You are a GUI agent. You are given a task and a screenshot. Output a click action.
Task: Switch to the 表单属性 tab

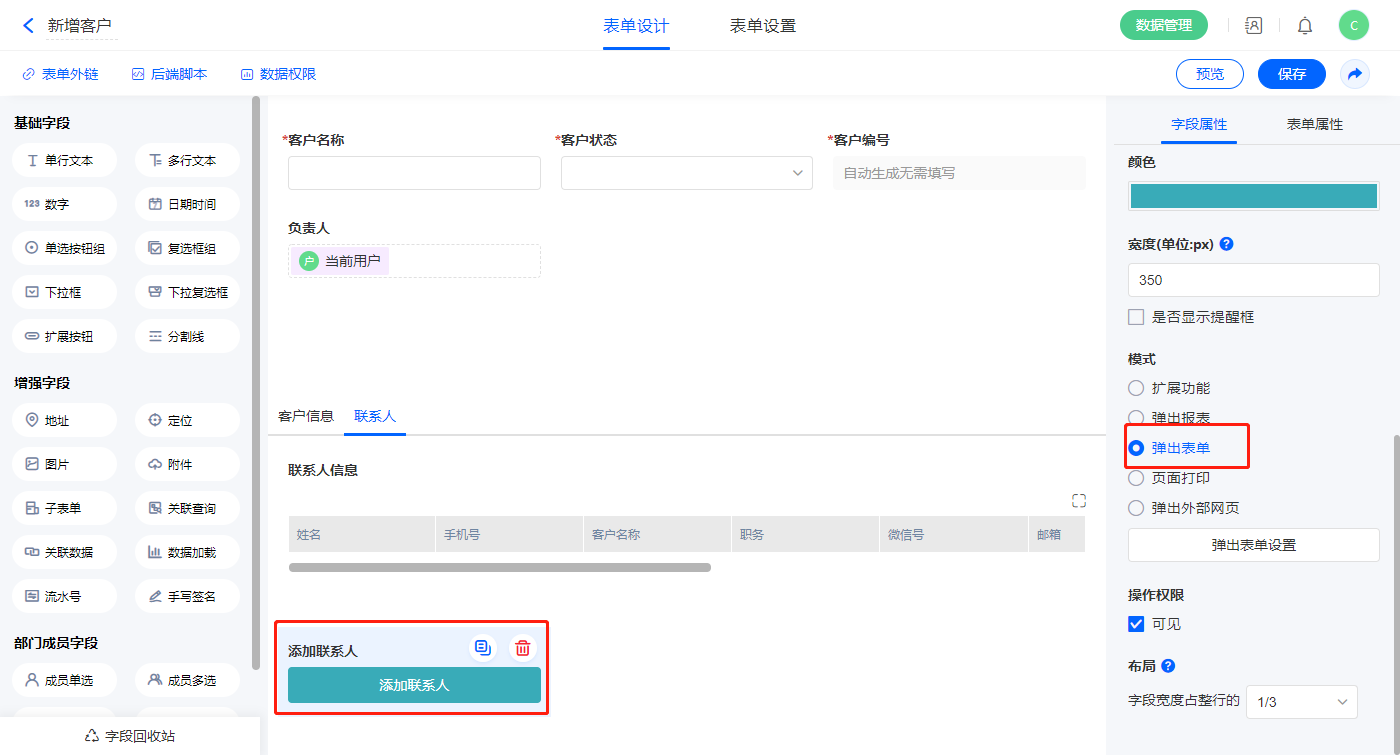click(1314, 125)
